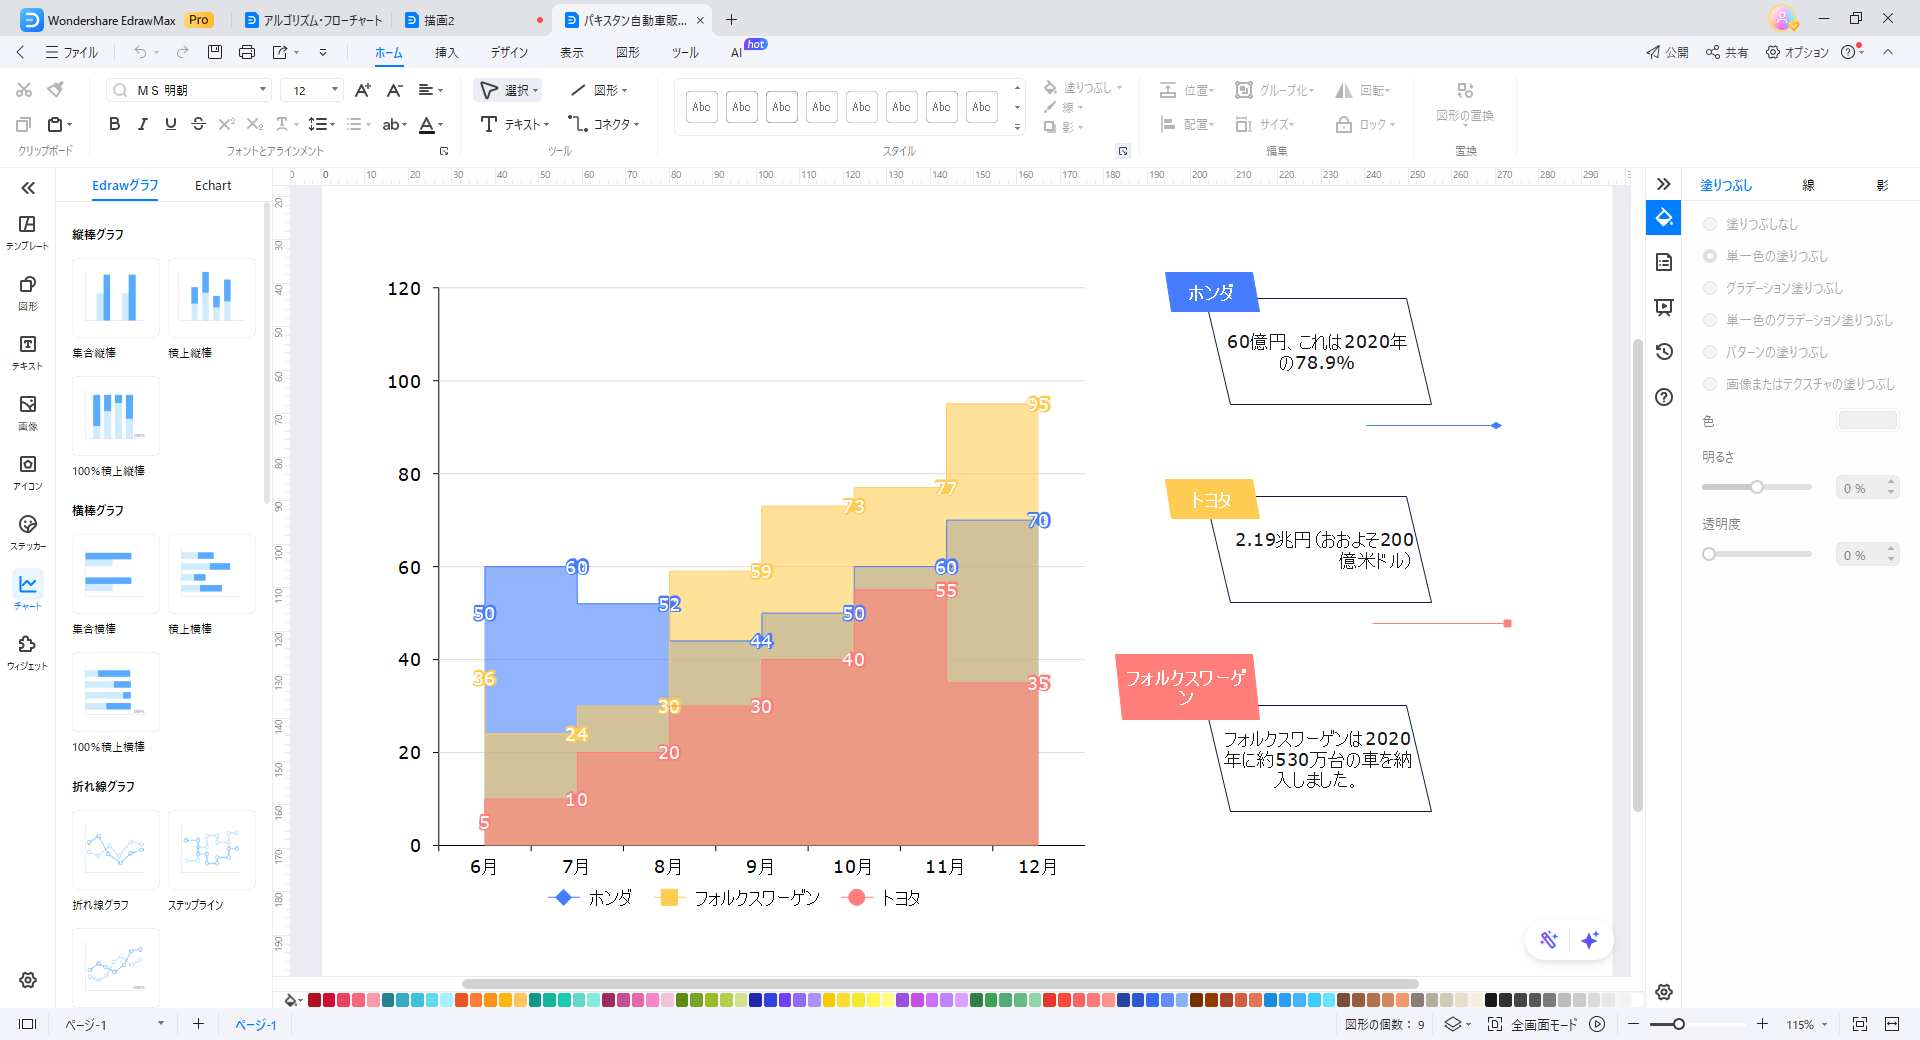Click the Undo arrow icon
Screen dimensions: 1920x1040
(140, 52)
